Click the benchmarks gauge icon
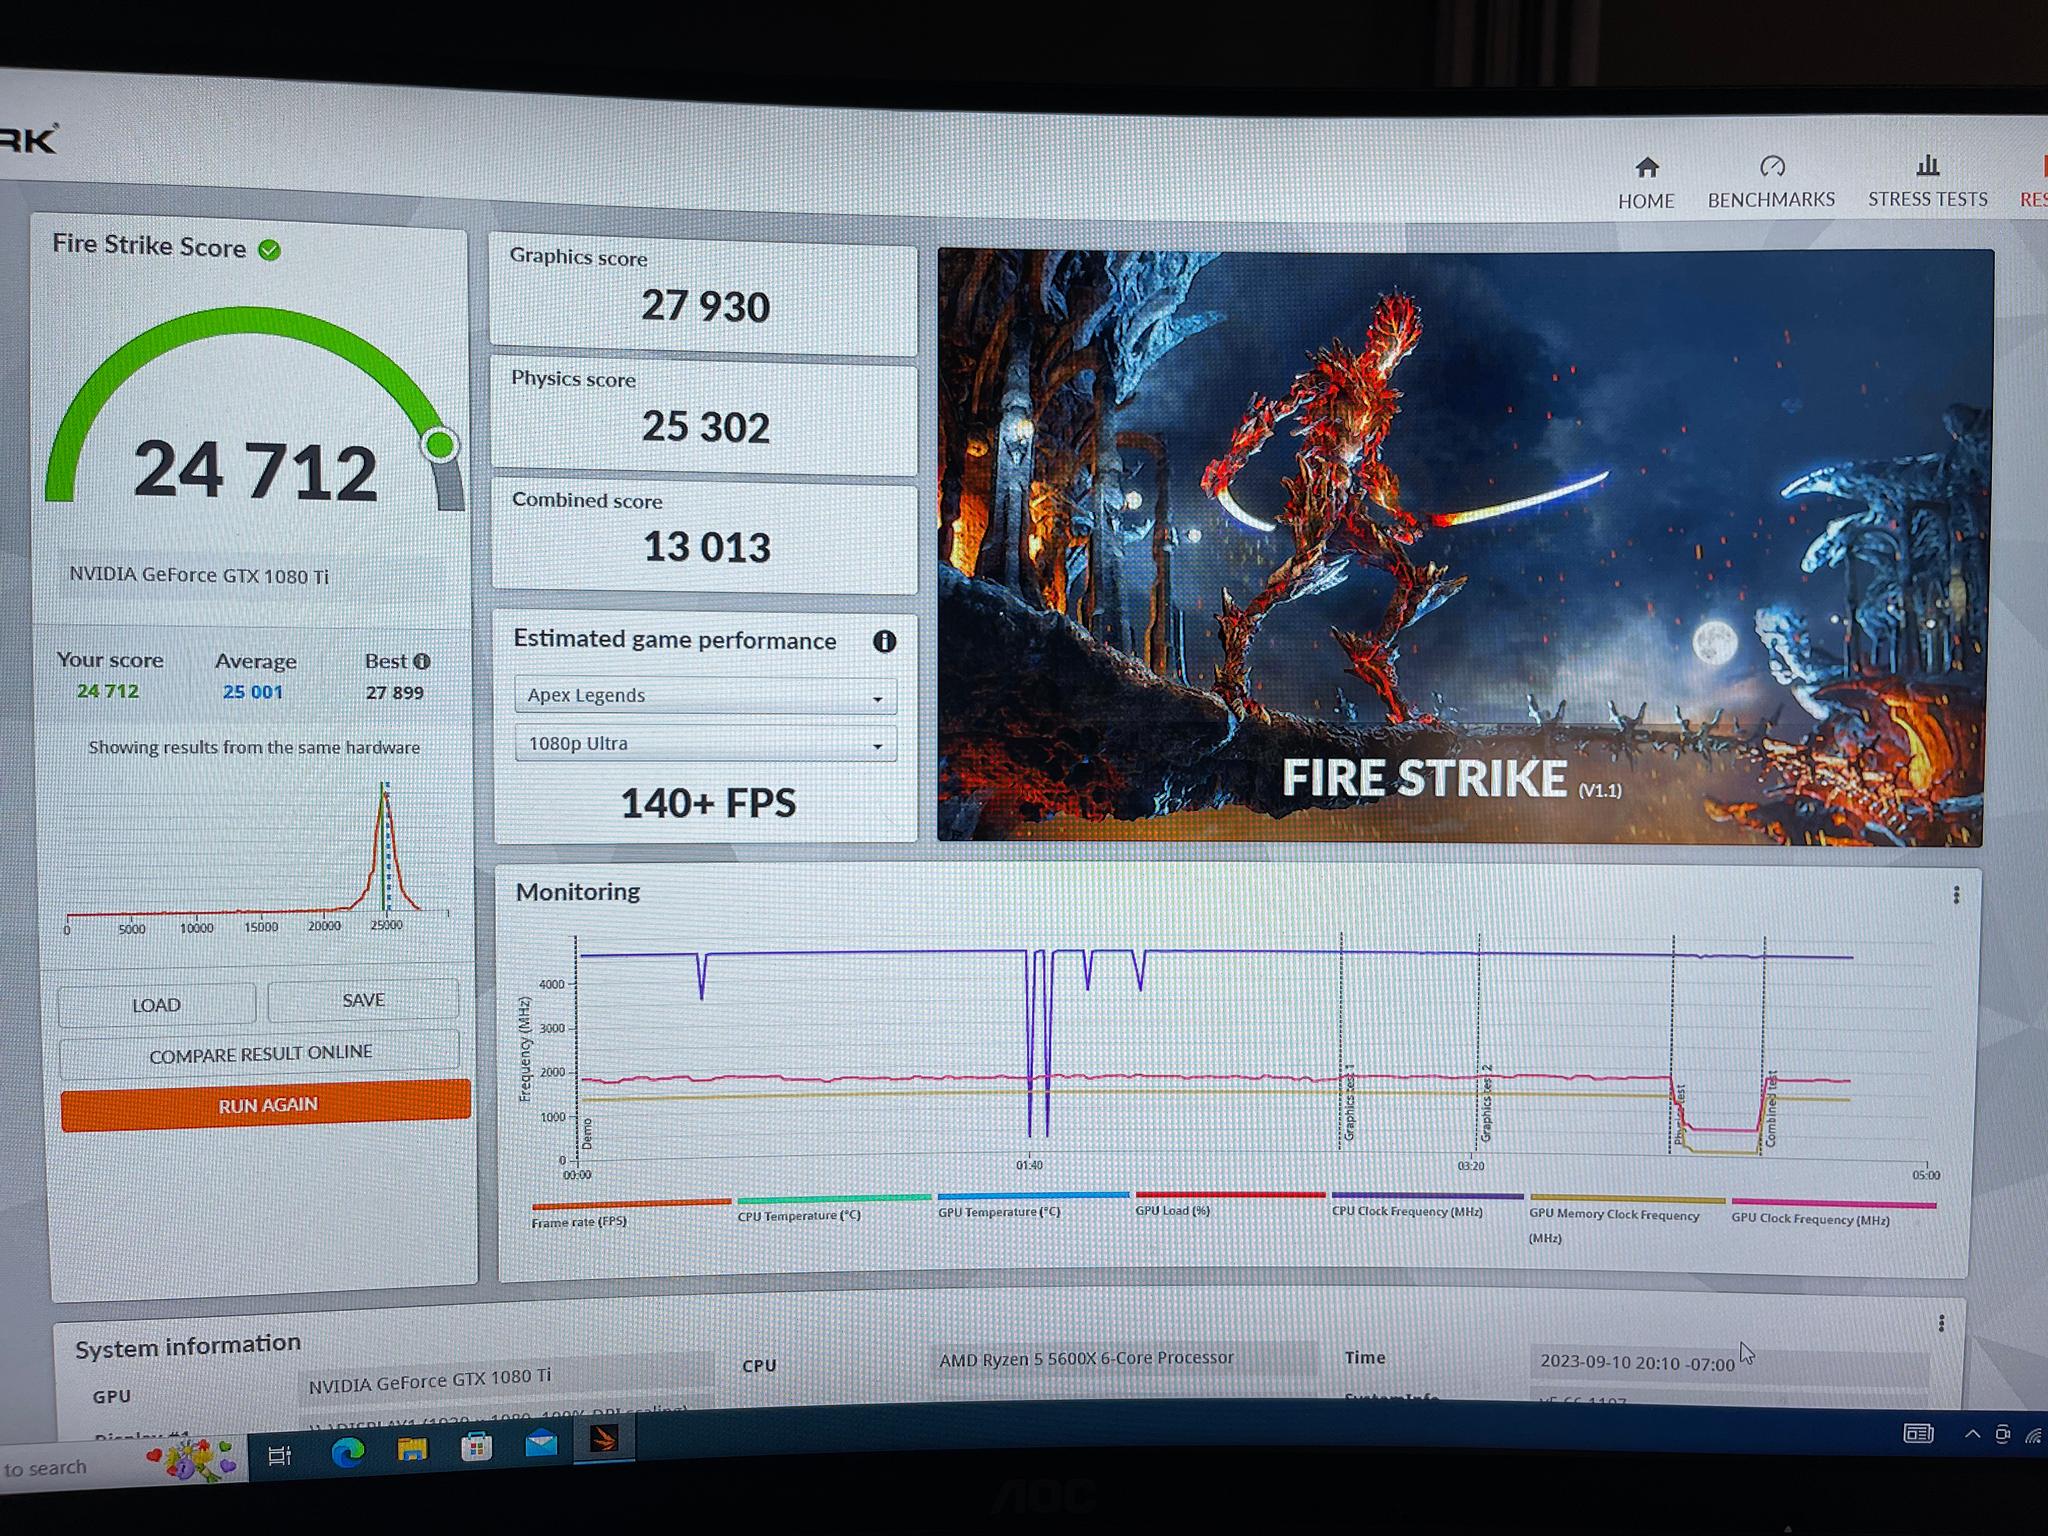Screen dimensions: 2048x1536 (x=1772, y=166)
